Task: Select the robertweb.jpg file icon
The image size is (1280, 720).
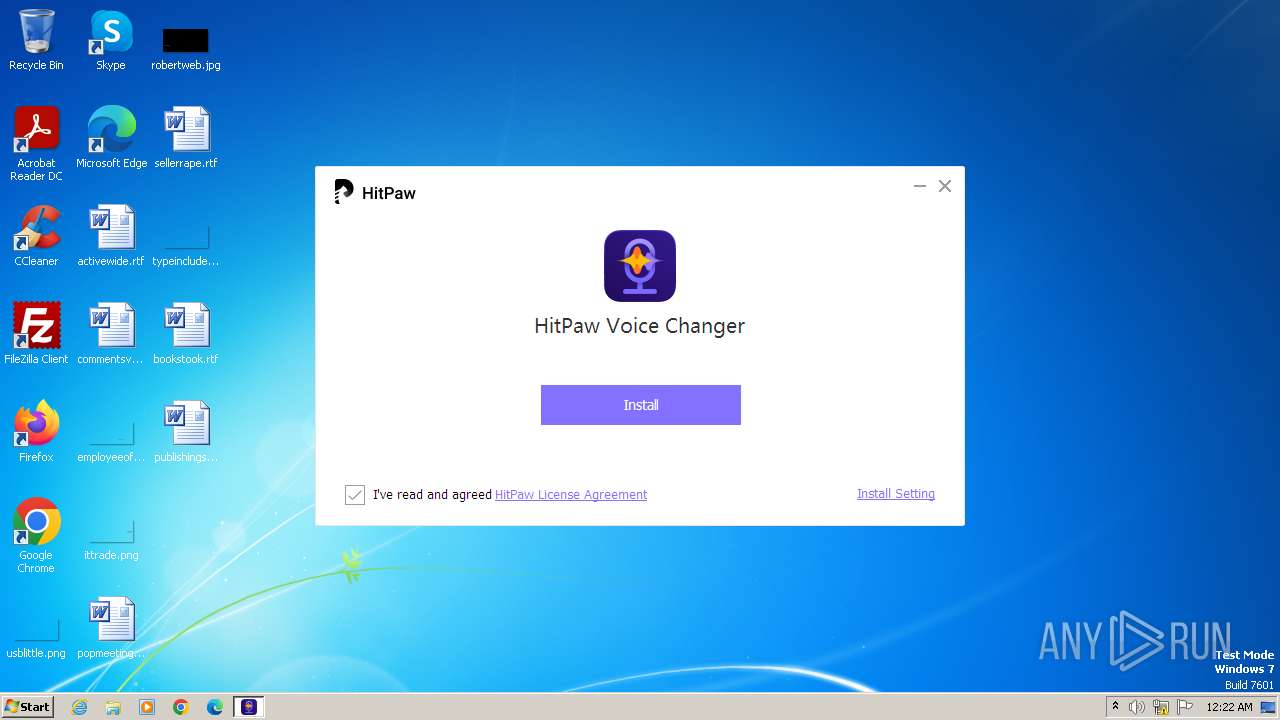Action: click(x=186, y=48)
